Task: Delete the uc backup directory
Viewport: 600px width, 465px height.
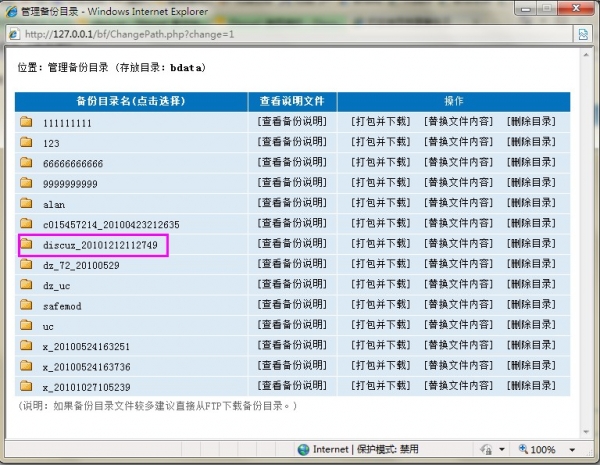Action: point(531,325)
